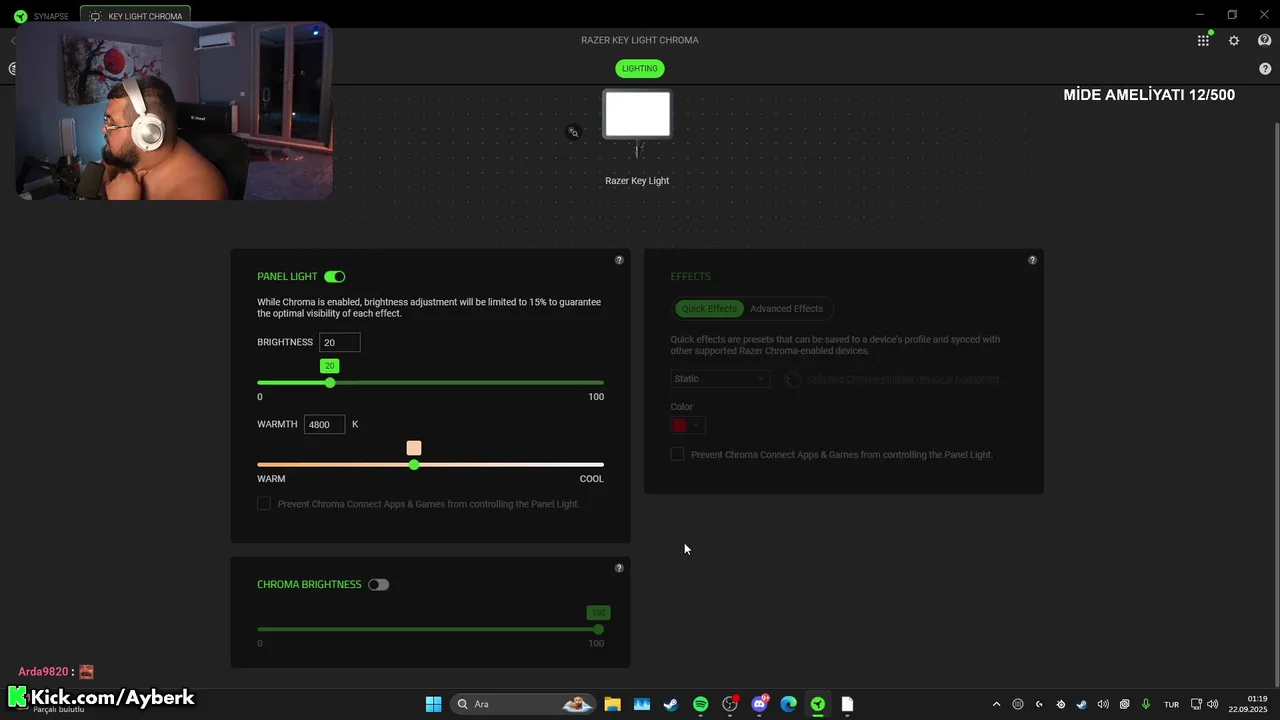This screenshot has height=720, width=1280.
Task: Check Prevent Chroma Connect box in Effects panel
Action: (x=677, y=454)
